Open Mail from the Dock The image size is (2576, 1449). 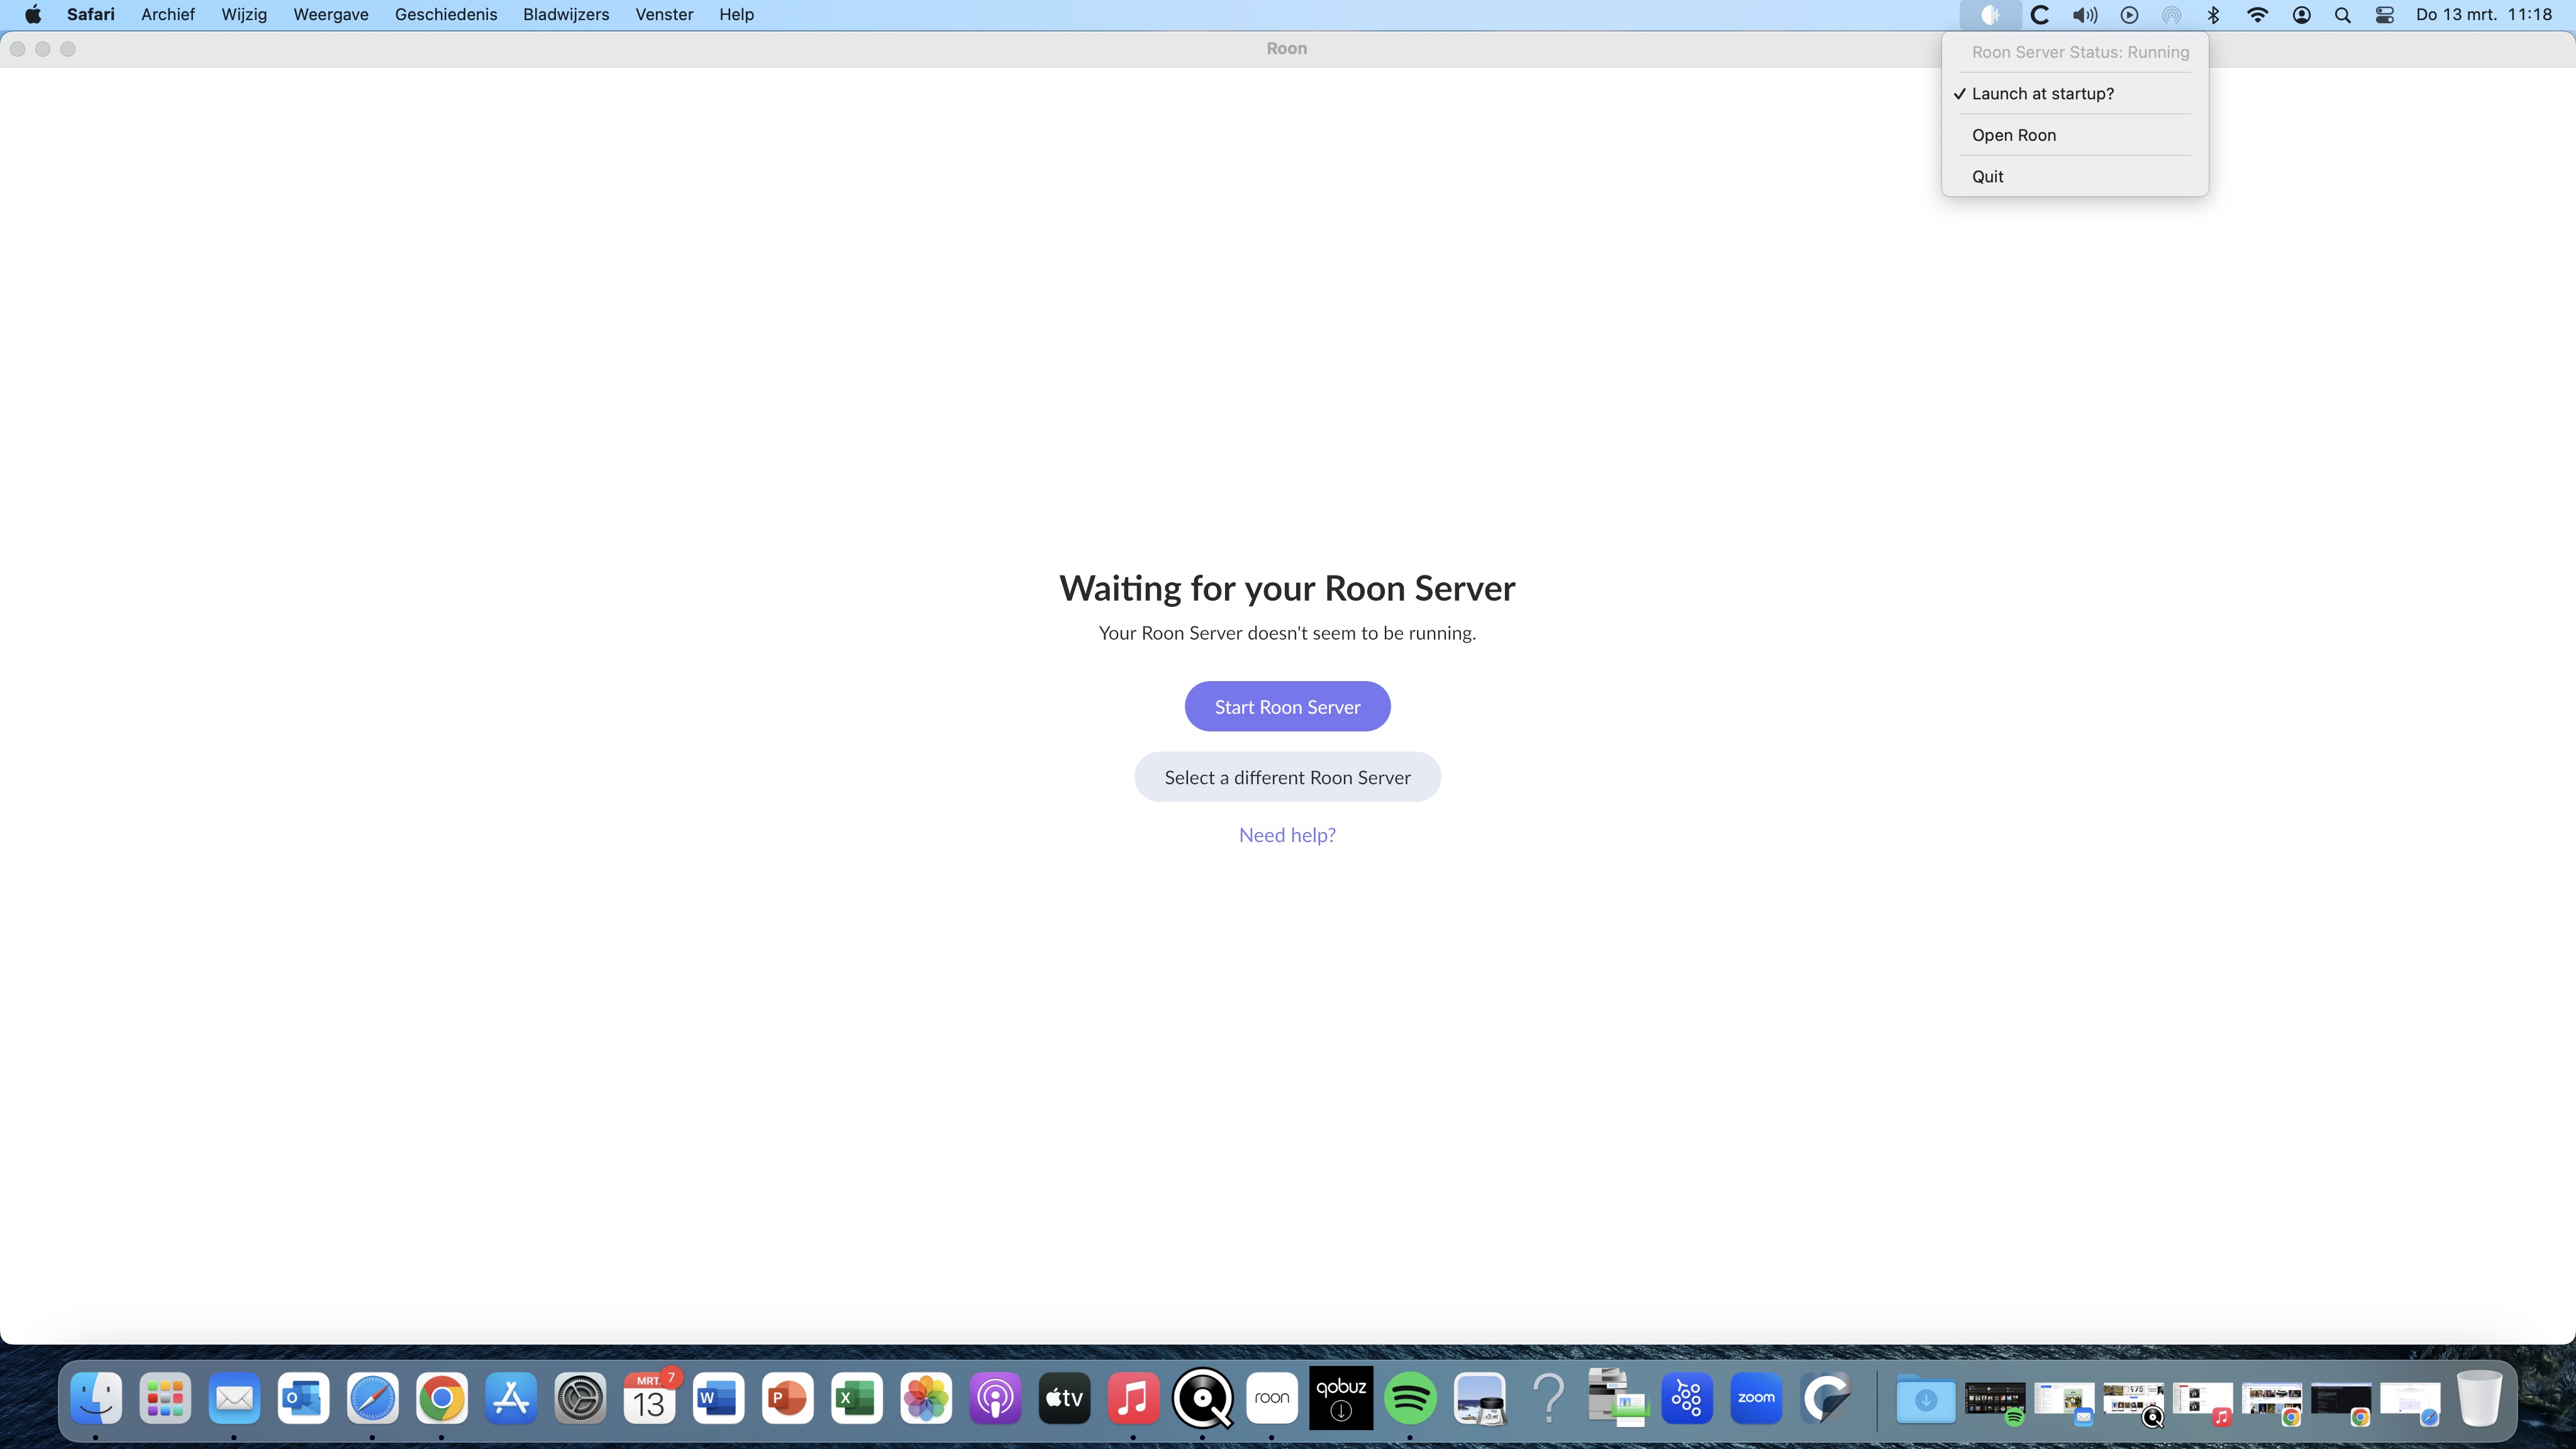pos(234,1397)
